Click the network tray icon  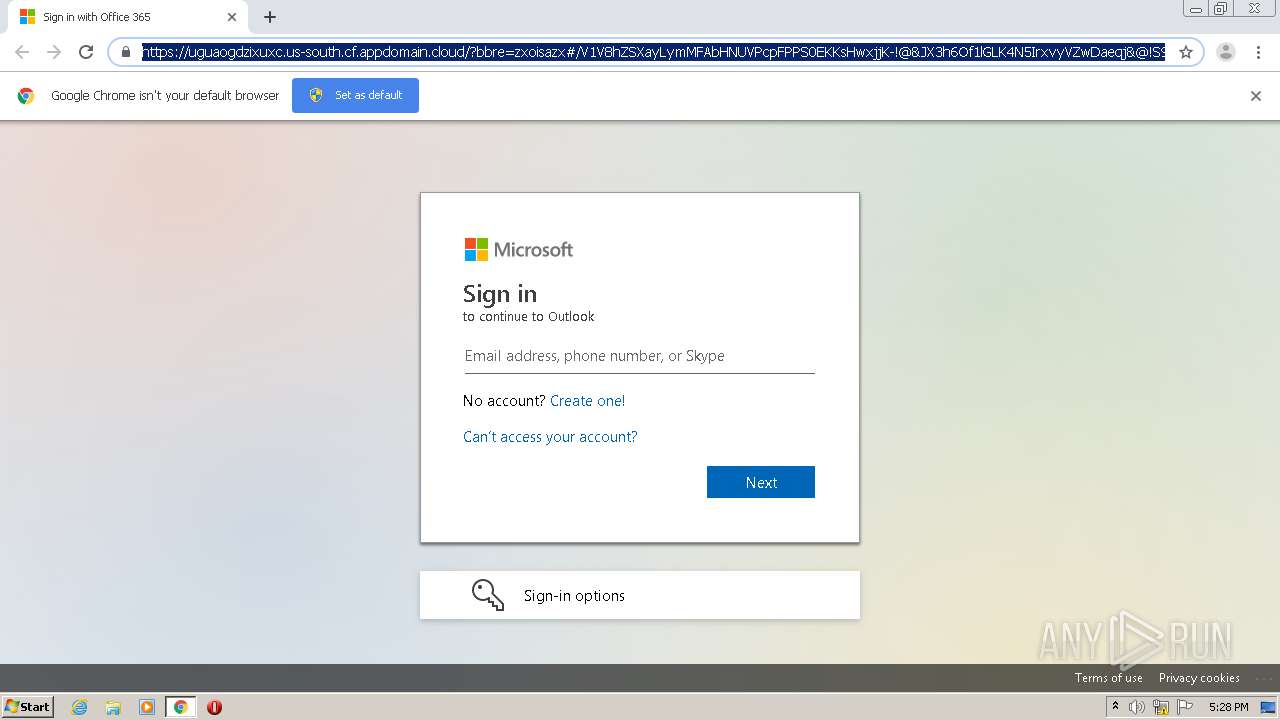pyautogui.click(x=1161, y=707)
